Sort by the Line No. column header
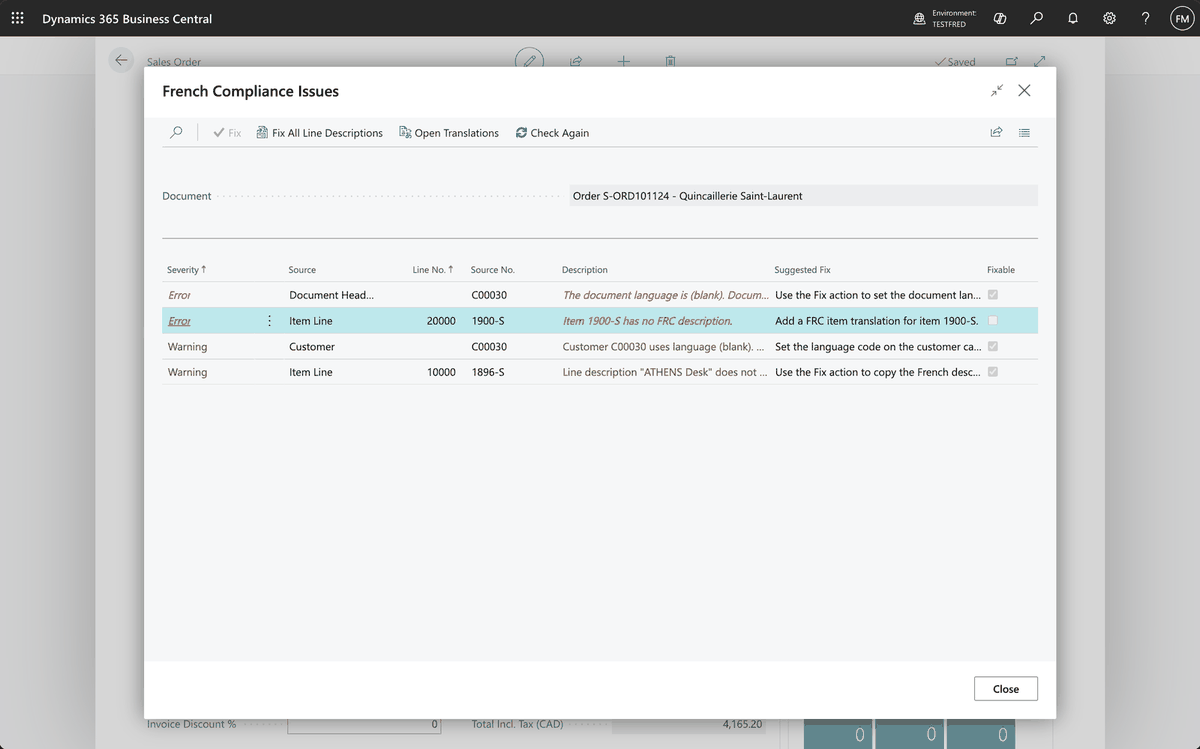The image size is (1200, 749). tap(433, 270)
